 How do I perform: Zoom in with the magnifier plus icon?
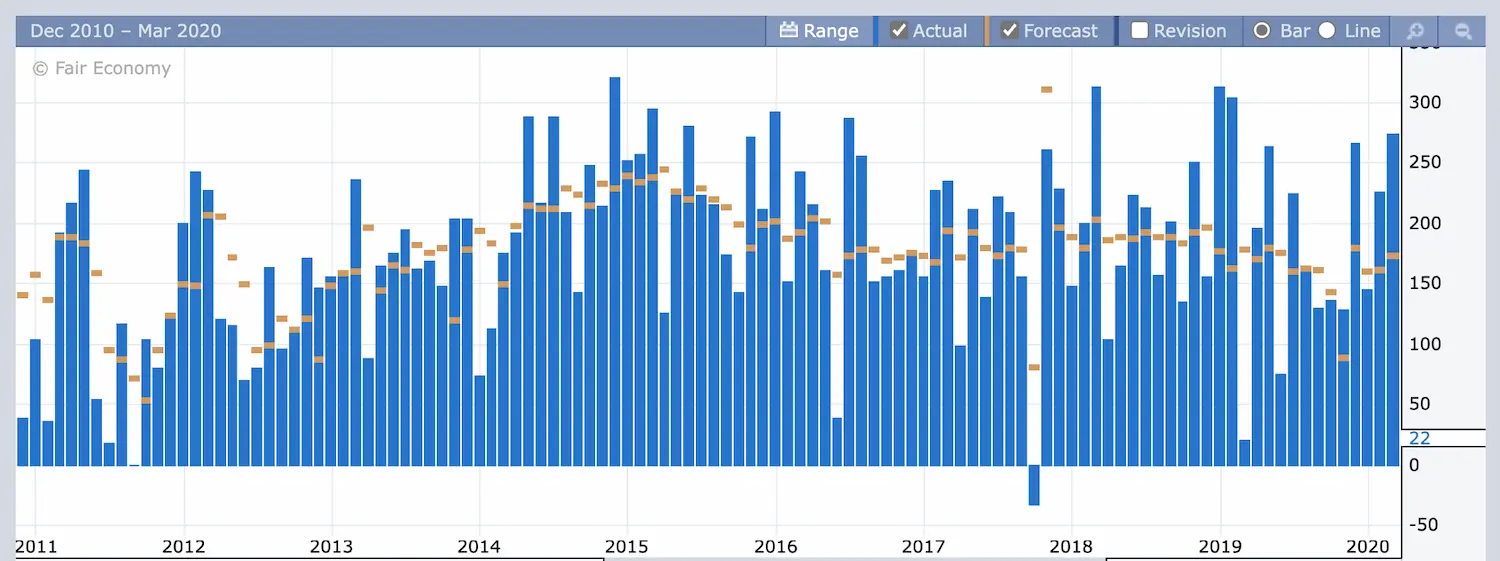(1415, 31)
